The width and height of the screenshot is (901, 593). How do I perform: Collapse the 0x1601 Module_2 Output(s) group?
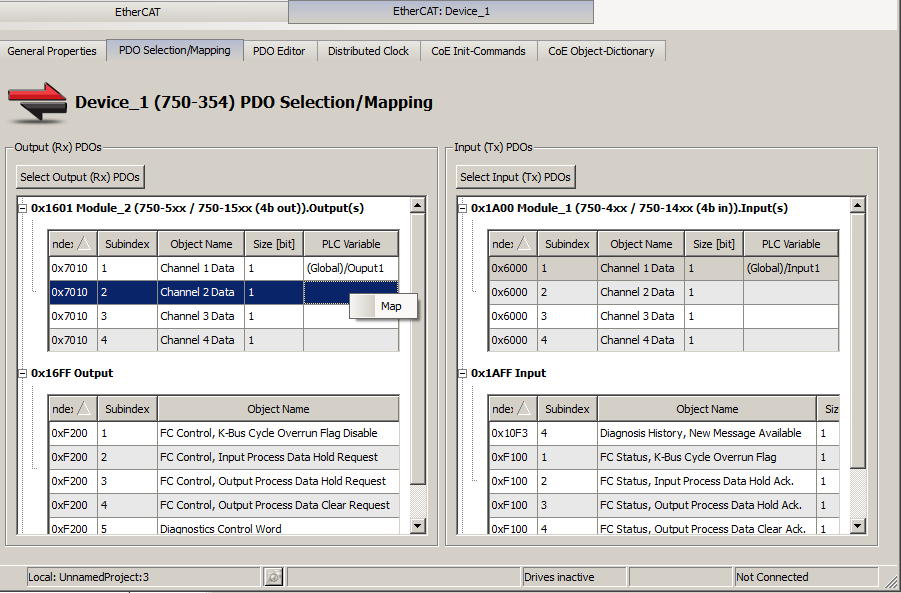pos(22,209)
